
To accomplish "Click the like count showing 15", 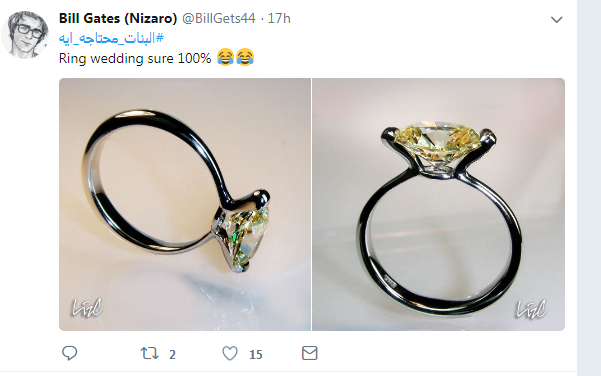I will point(256,355).
